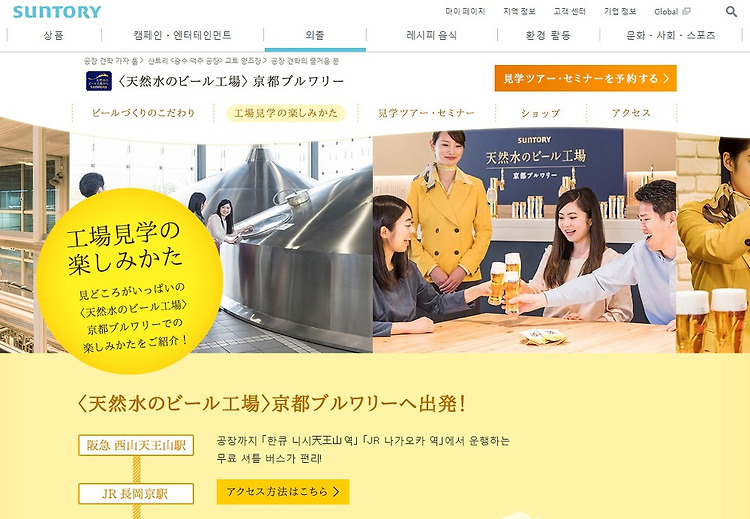Viewport: 750px width, 519px height.
Task: Click arrow on アクセス方法はこちら button
Action: (x=336, y=492)
